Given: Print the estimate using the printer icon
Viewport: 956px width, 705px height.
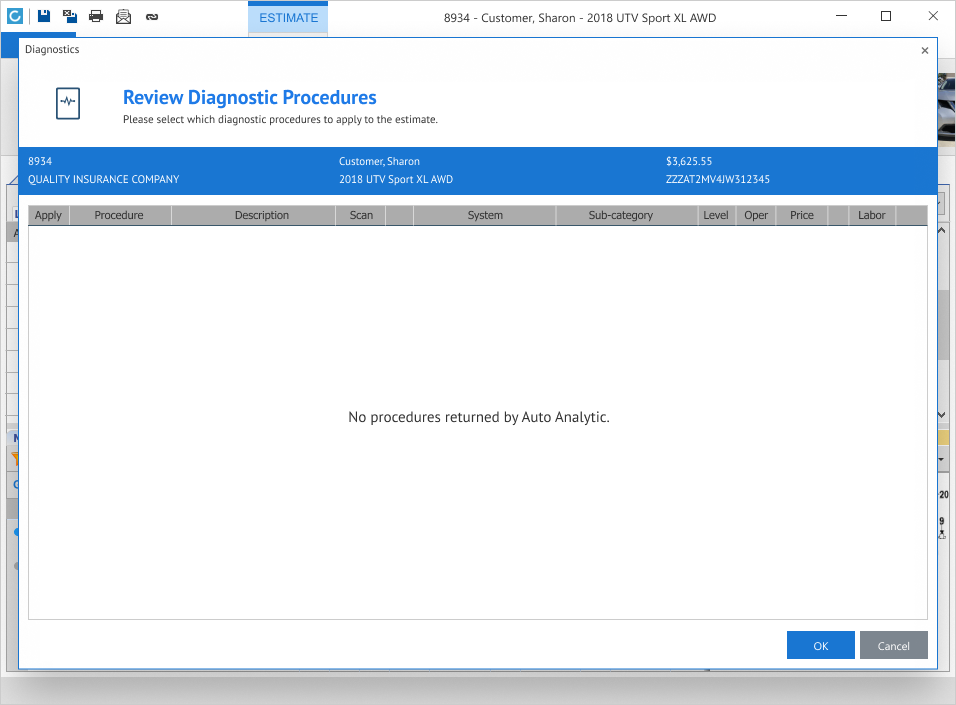Looking at the screenshot, I should tap(96, 16).
